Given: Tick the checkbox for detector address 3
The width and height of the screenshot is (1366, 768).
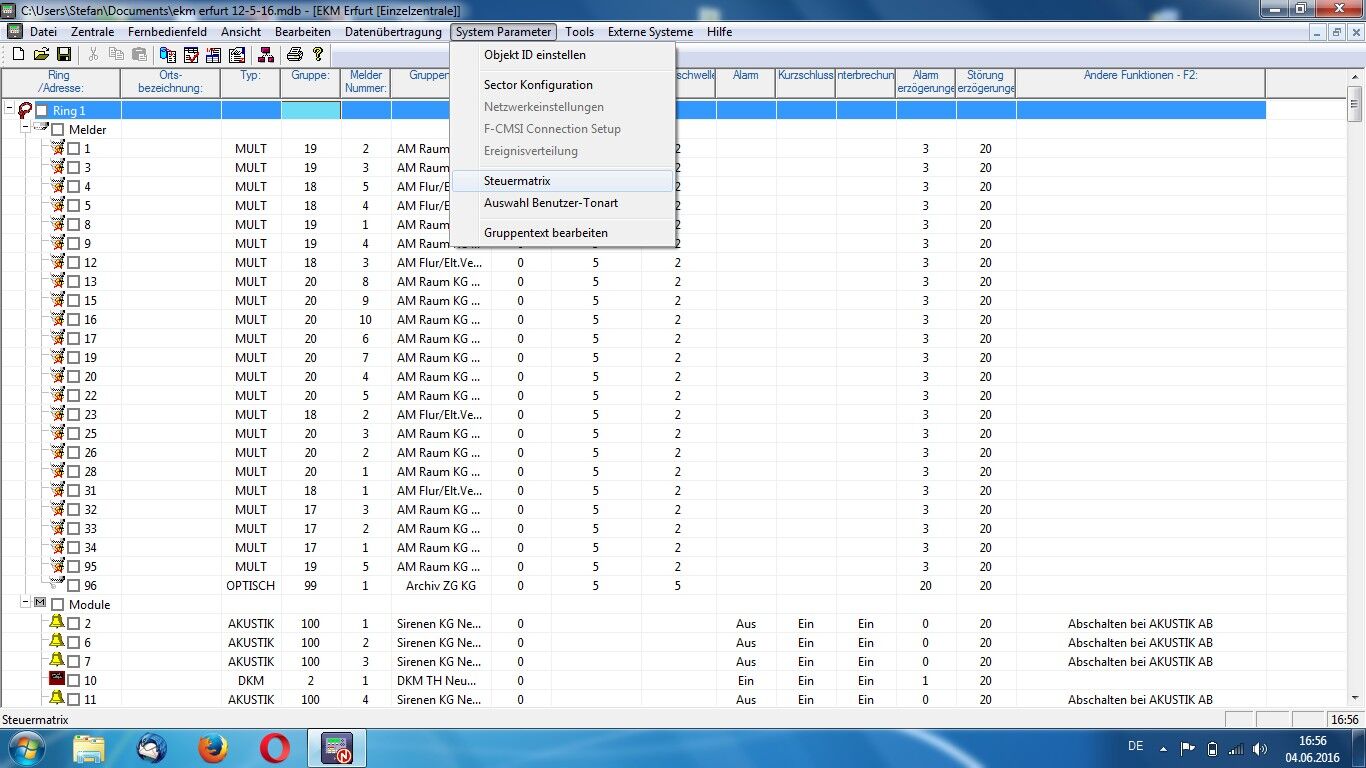Looking at the screenshot, I should pos(74,168).
